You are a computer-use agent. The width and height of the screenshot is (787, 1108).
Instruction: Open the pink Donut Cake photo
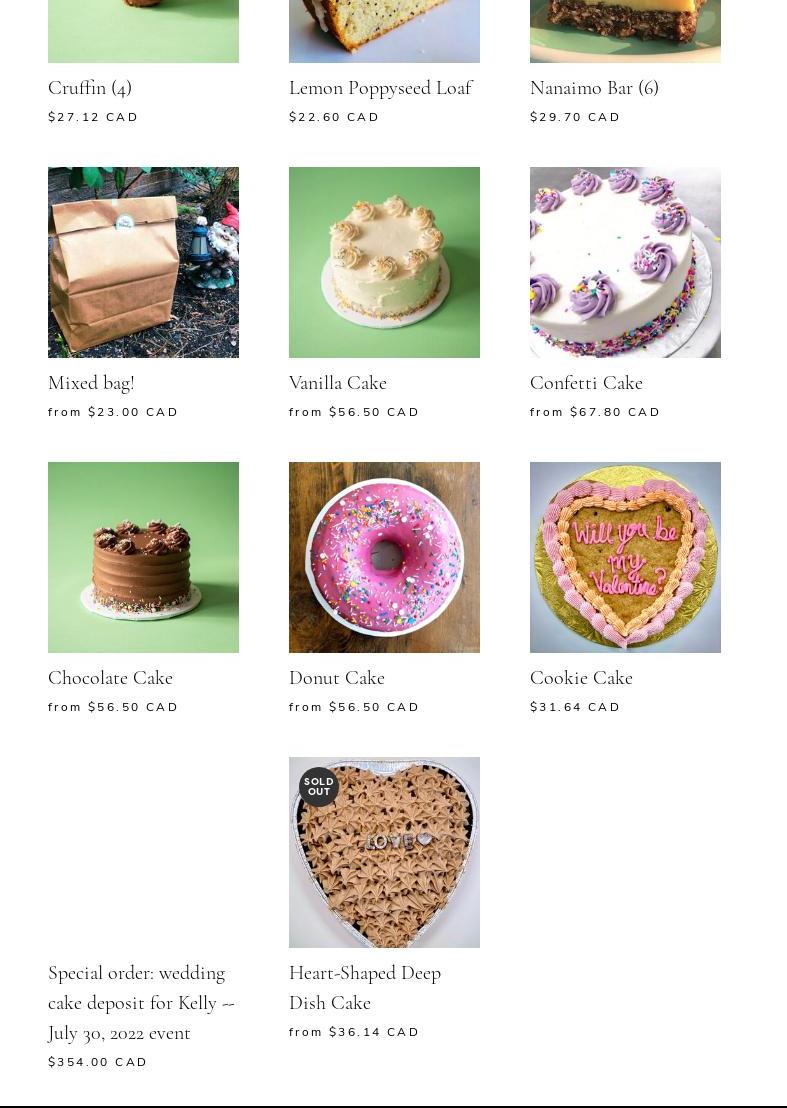click(x=384, y=557)
